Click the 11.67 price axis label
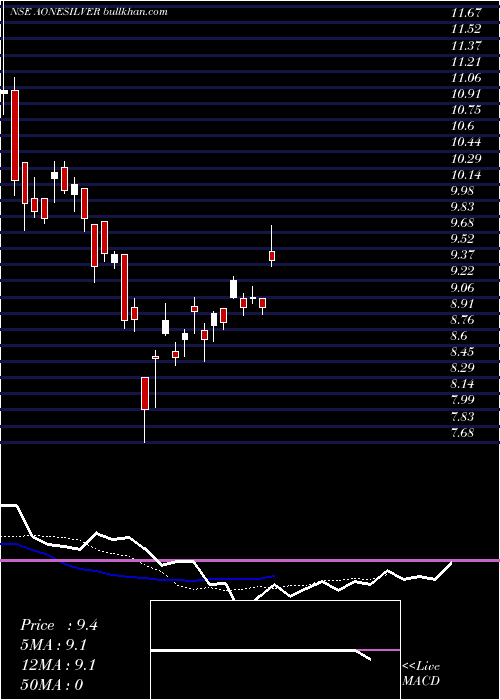This screenshot has width=500, height=700. point(466,13)
